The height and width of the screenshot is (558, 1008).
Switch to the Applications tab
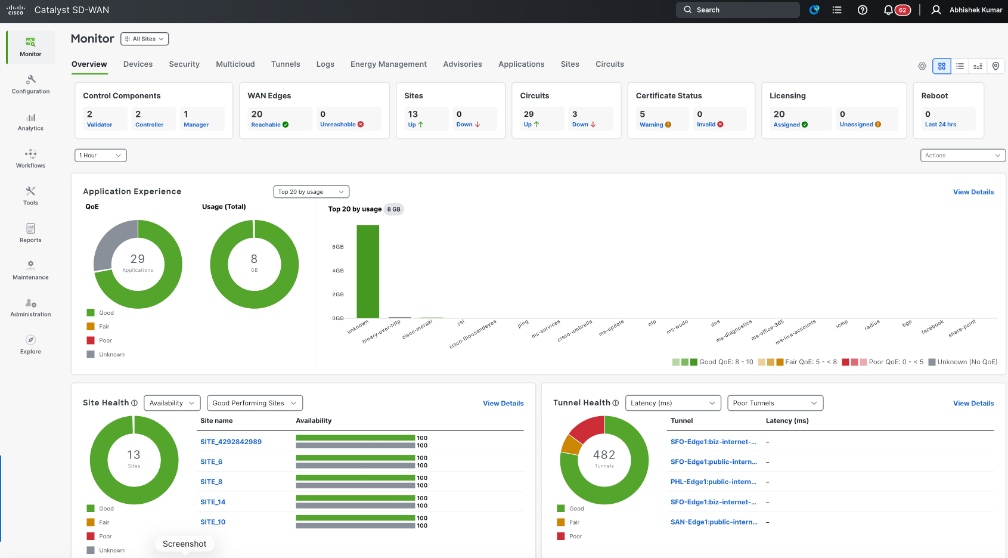[521, 64]
